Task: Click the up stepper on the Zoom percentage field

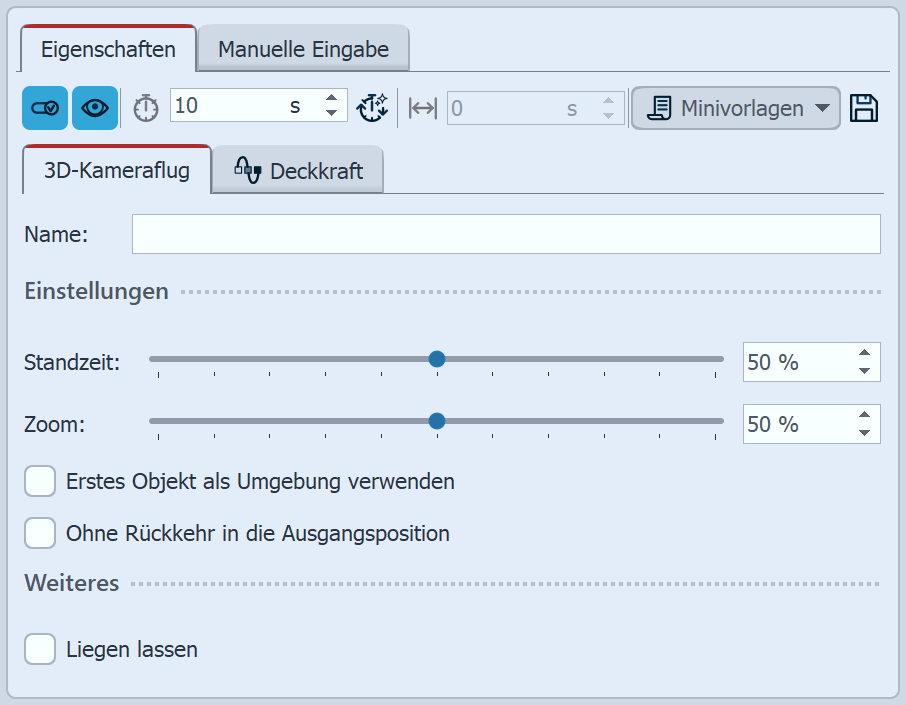Action: click(x=865, y=415)
